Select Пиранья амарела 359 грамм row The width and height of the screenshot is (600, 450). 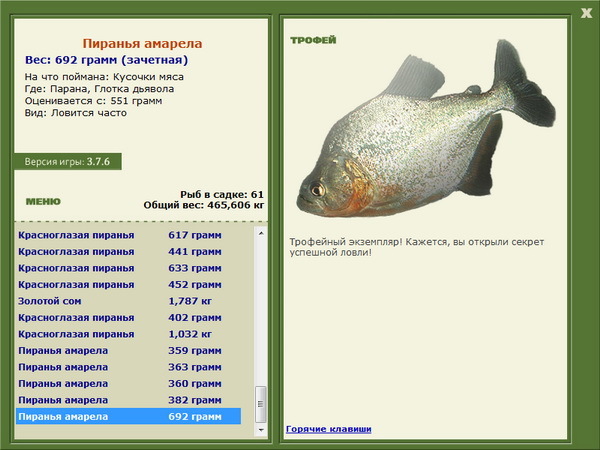[128, 350]
